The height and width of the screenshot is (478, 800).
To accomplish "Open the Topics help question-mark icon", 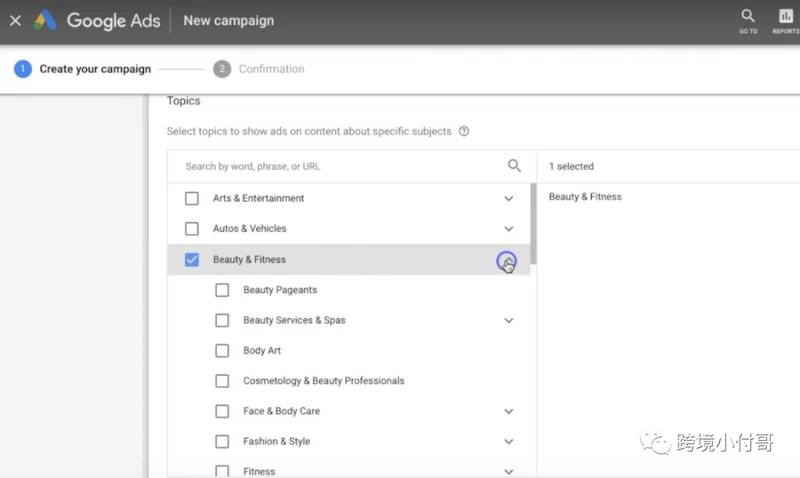I will coord(464,131).
